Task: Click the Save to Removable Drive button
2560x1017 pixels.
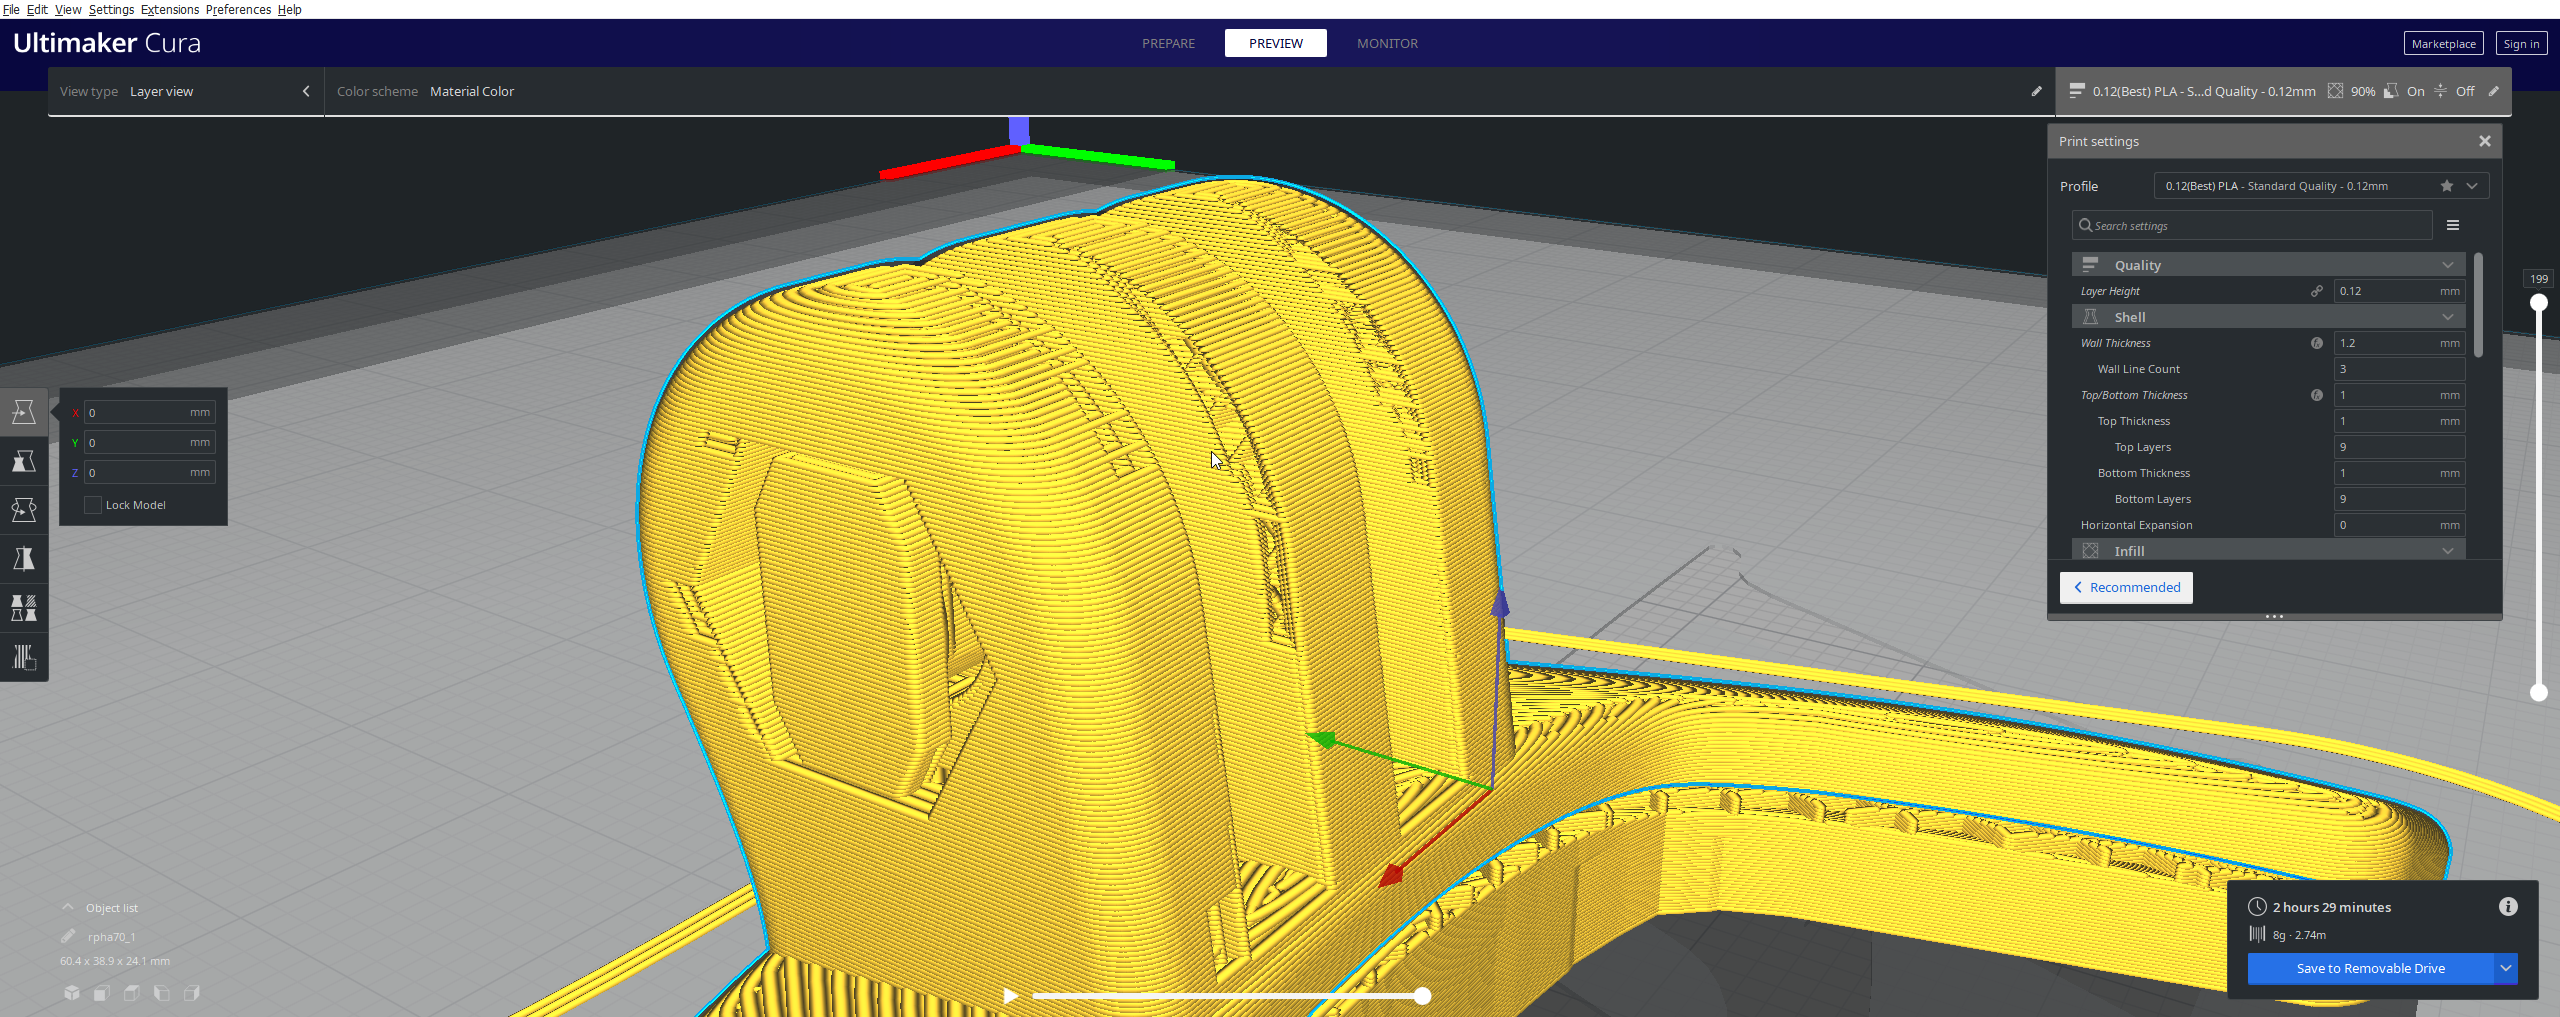Action: (x=2371, y=968)
